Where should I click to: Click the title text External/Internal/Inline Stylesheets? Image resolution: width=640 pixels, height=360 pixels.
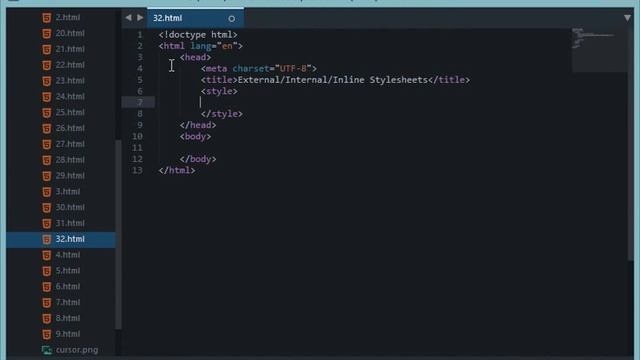(332, 80)
